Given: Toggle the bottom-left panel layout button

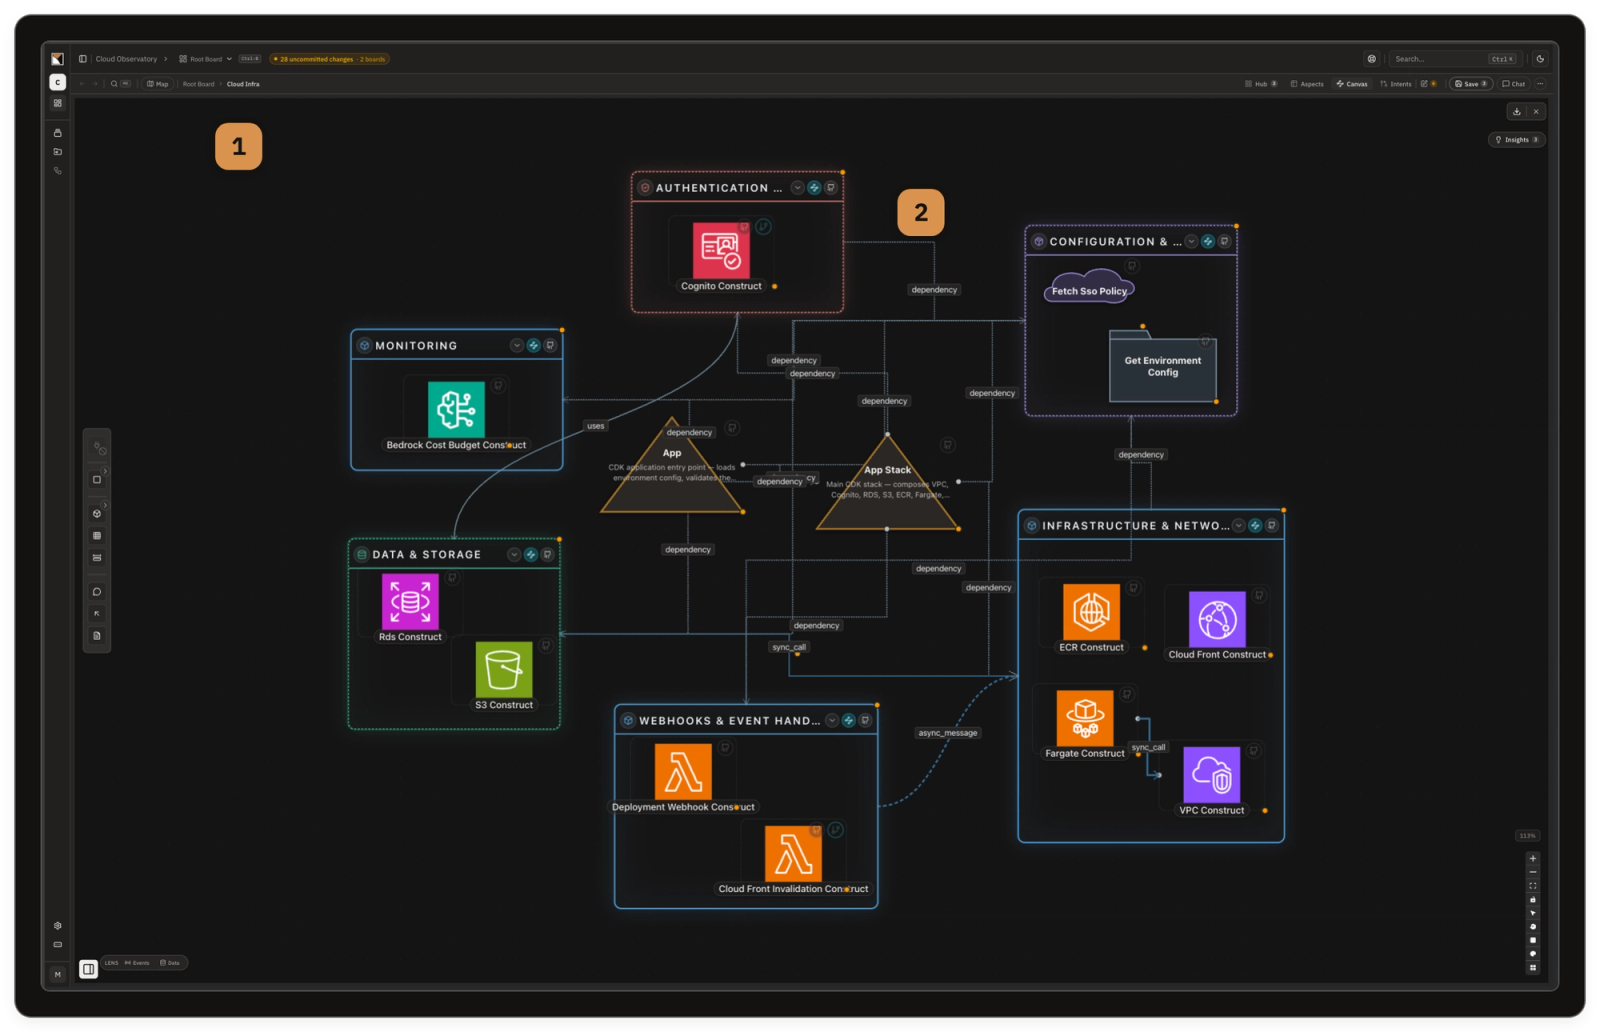Looking at the screenshot, I should pyautogui.click(x=88, y=969).
